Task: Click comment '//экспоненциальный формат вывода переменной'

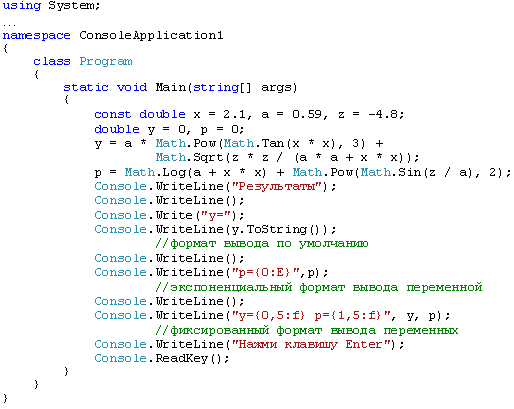Action: pyautogui.click(x=319, y=287)
